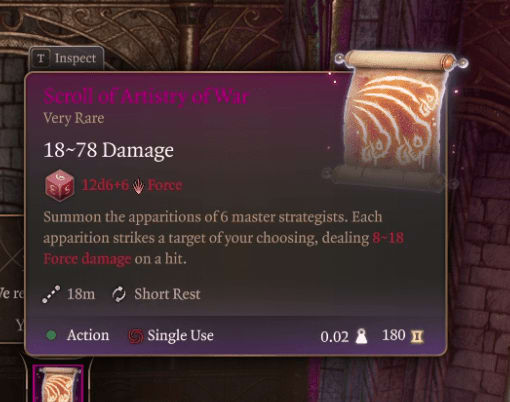The height and width of the screenshot is (402, 510).
Task: Click the T key badge
Action: 41,59
